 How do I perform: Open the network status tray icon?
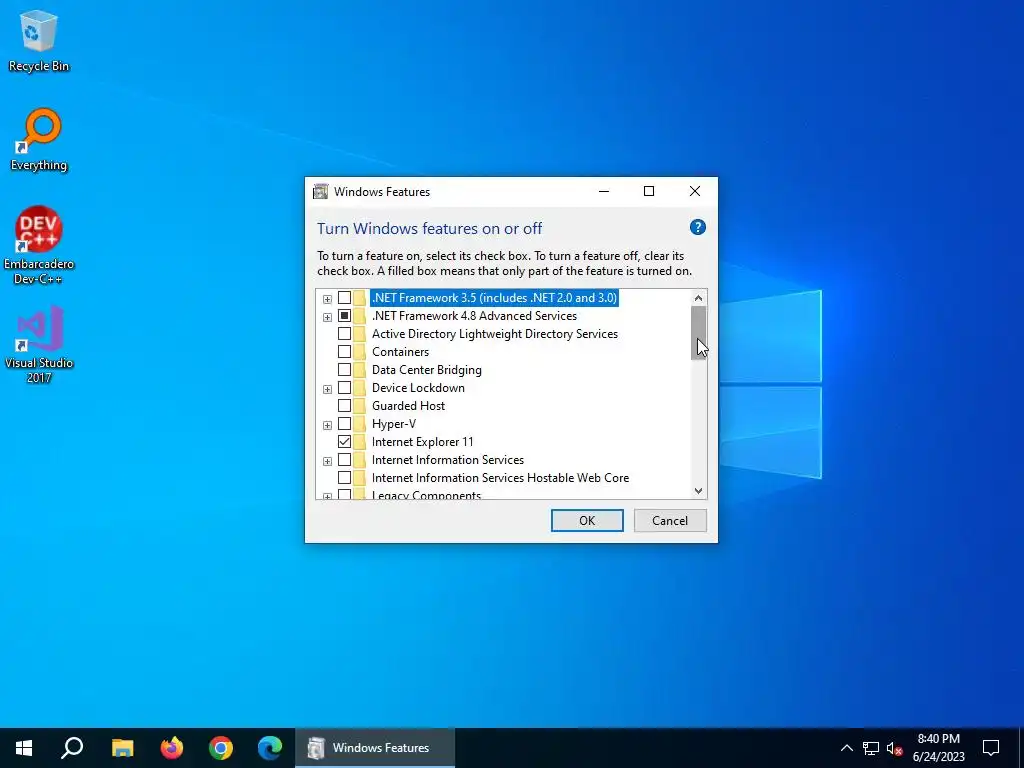[871, 748]
